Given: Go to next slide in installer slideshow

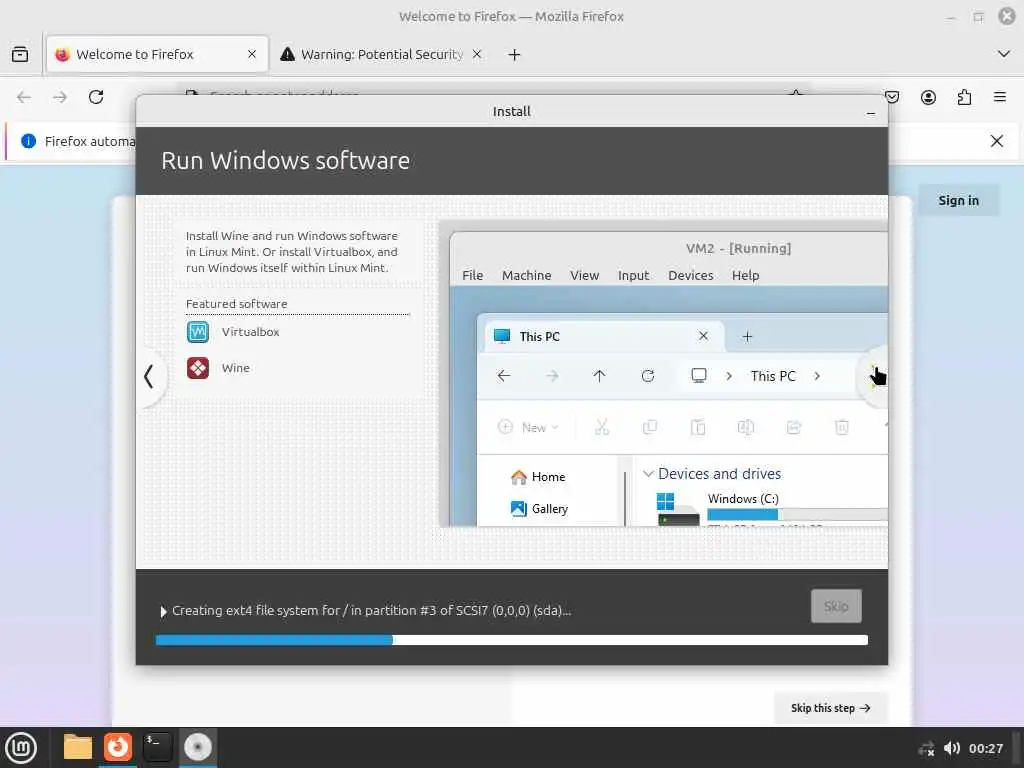Looking at the screenshot, I should (875, 376).
